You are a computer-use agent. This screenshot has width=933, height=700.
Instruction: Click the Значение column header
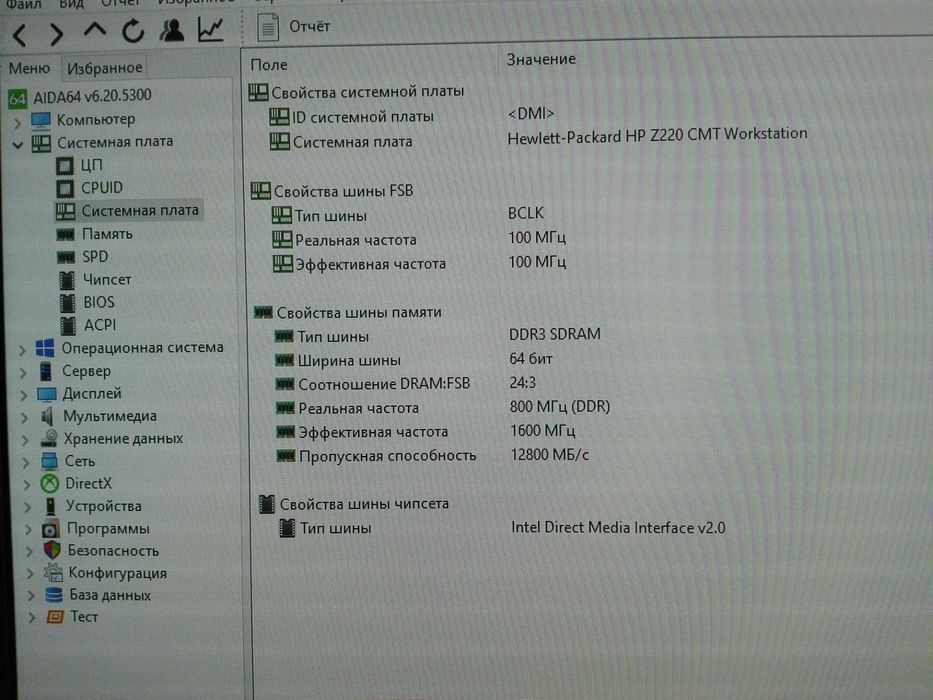coord(541,60)
